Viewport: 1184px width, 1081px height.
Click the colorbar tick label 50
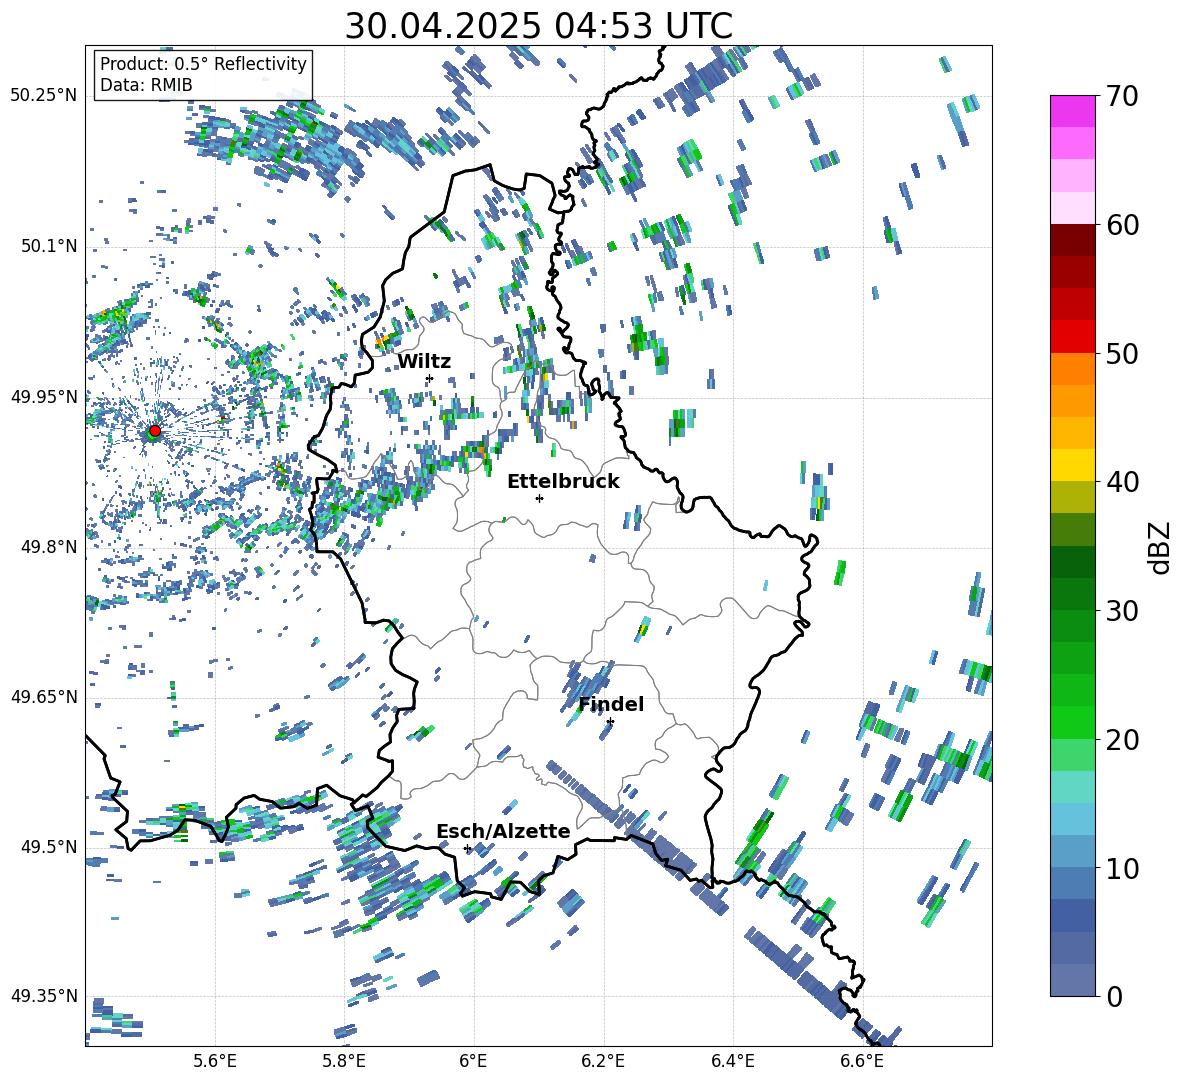tap(1121, 354)
